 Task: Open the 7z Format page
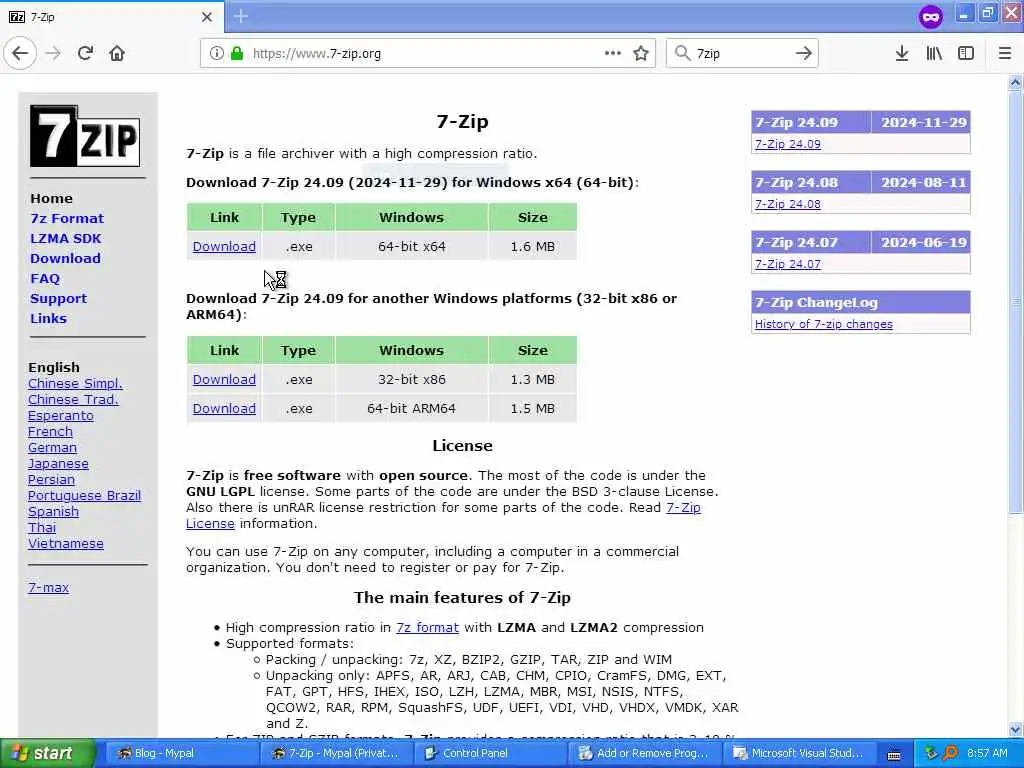[67, 219]
